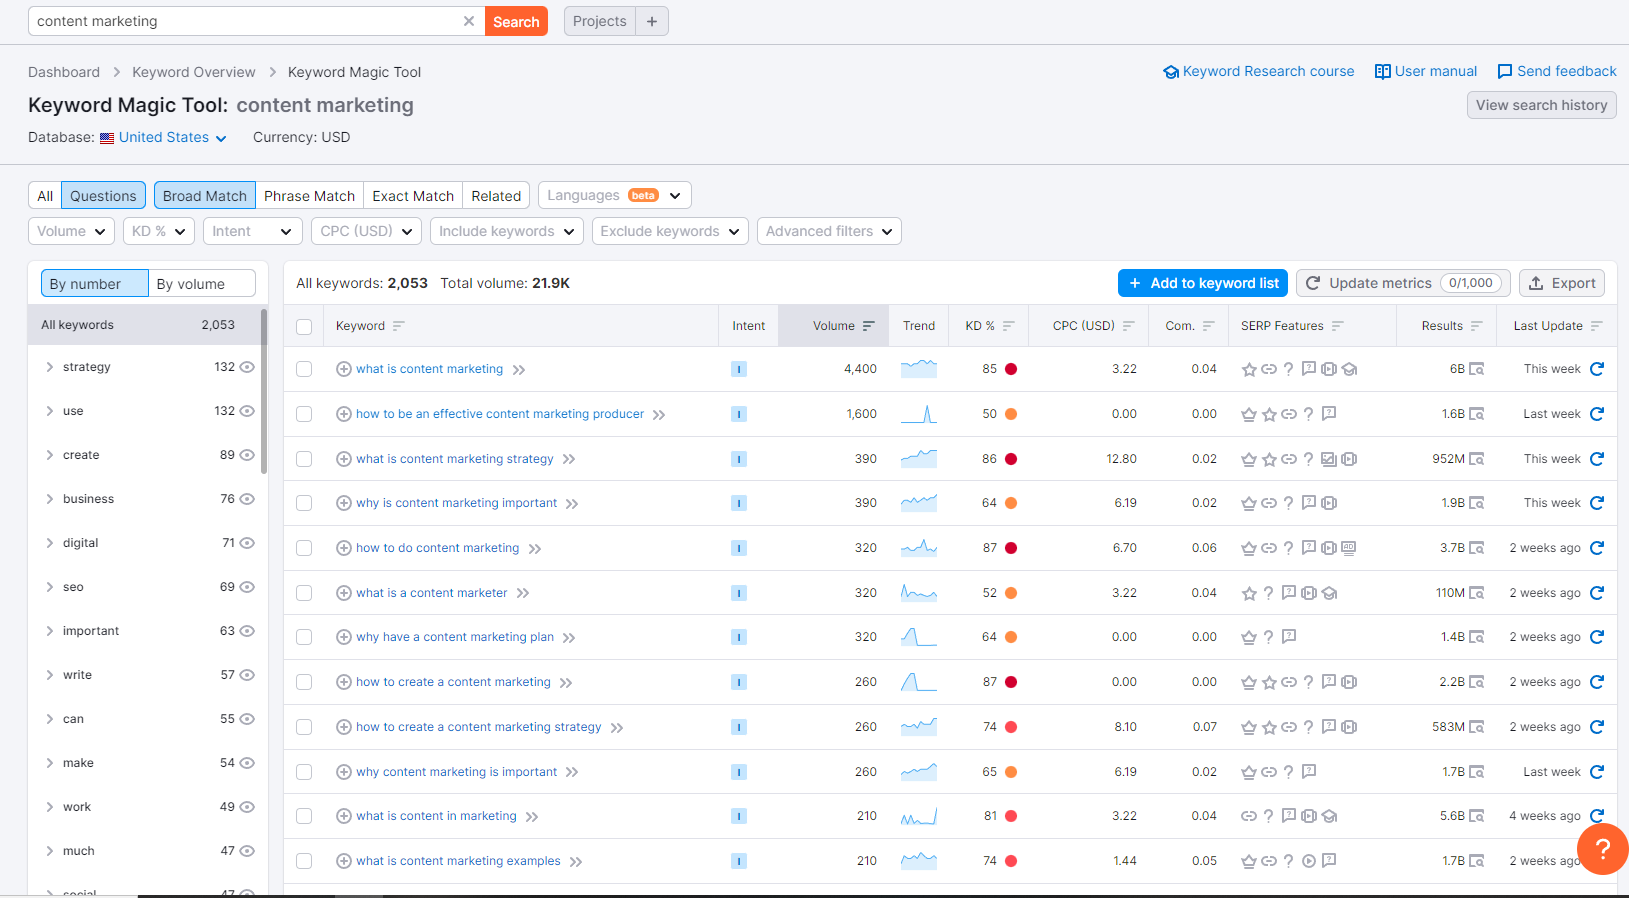The image size is (1629, 898).
Task: Toggle eye icon for the seo group
Action: tap(247, 587)
